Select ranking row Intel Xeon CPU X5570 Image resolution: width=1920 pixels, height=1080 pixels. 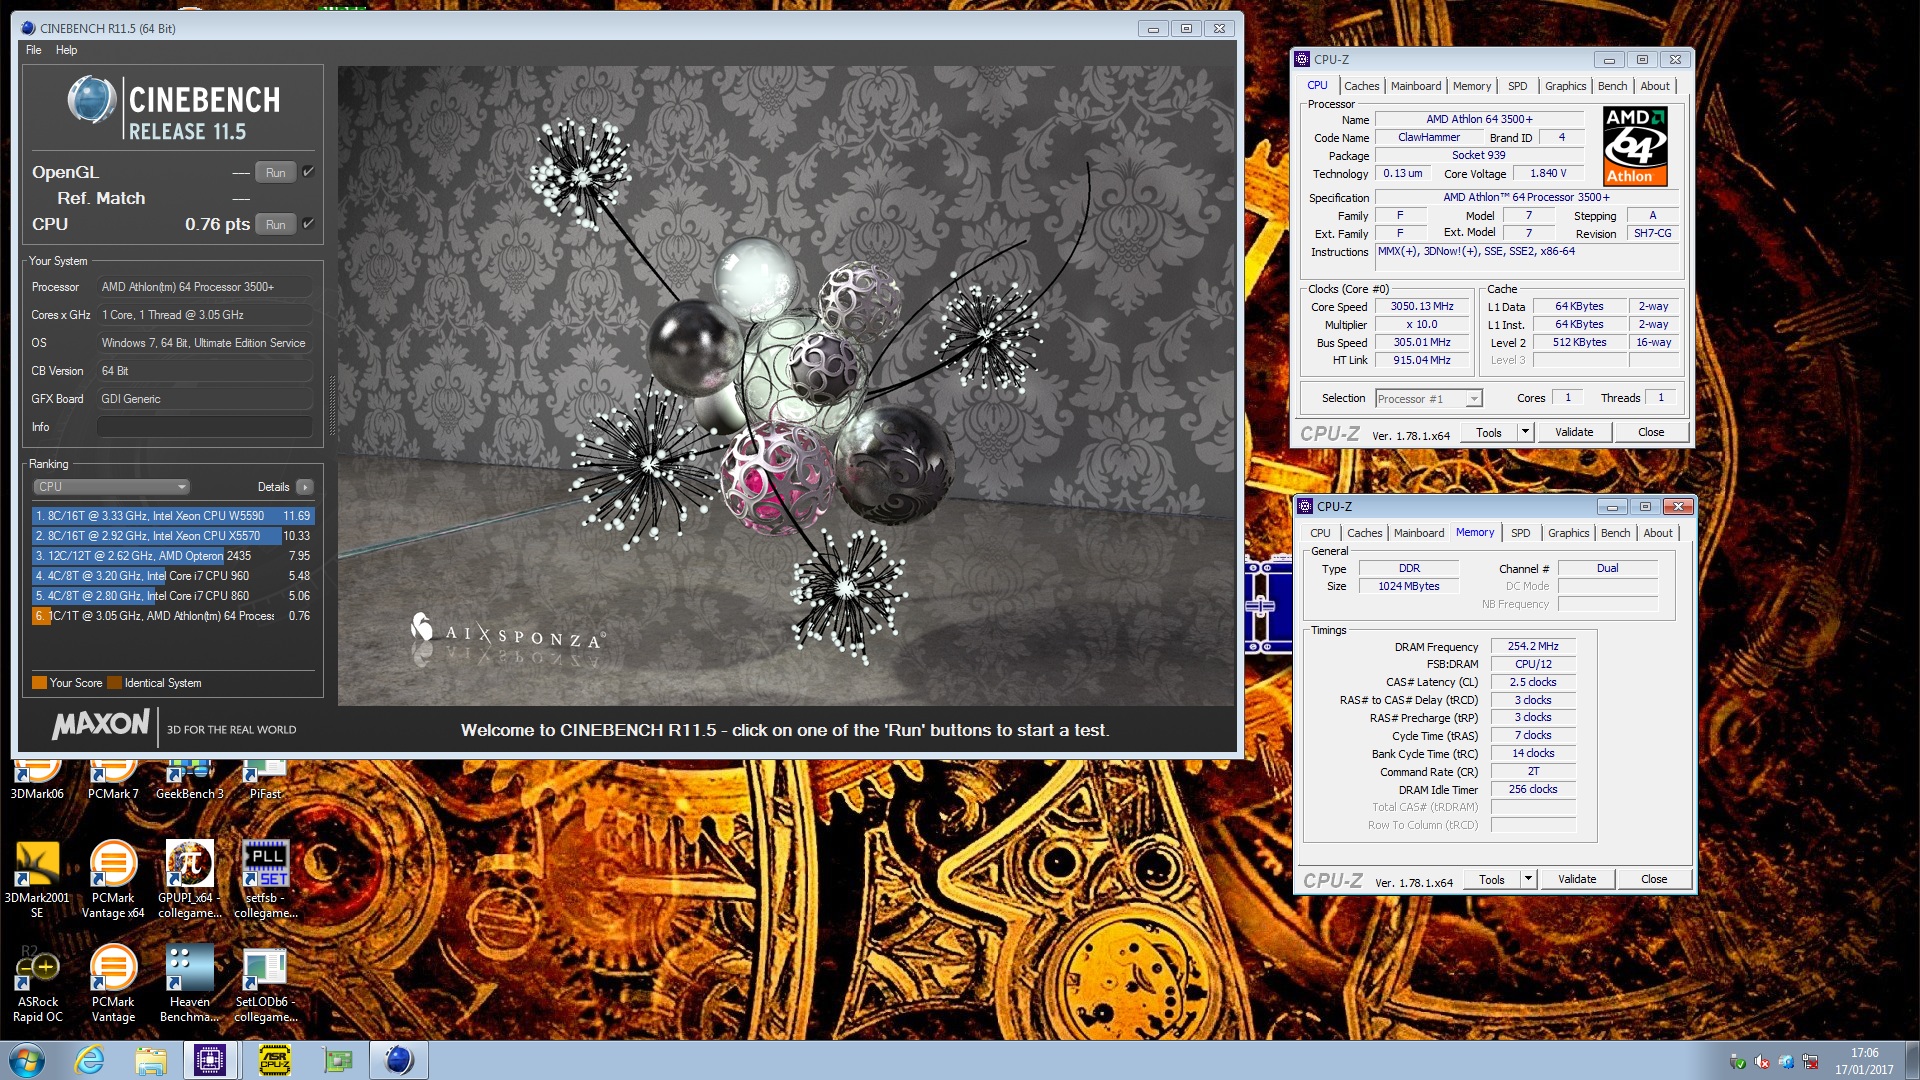click(x=173, y=536)
